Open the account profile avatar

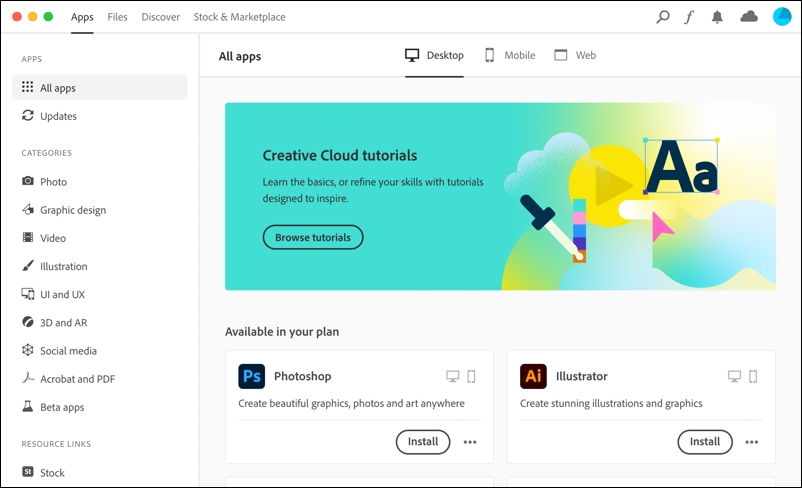click(x=782, y=16)
